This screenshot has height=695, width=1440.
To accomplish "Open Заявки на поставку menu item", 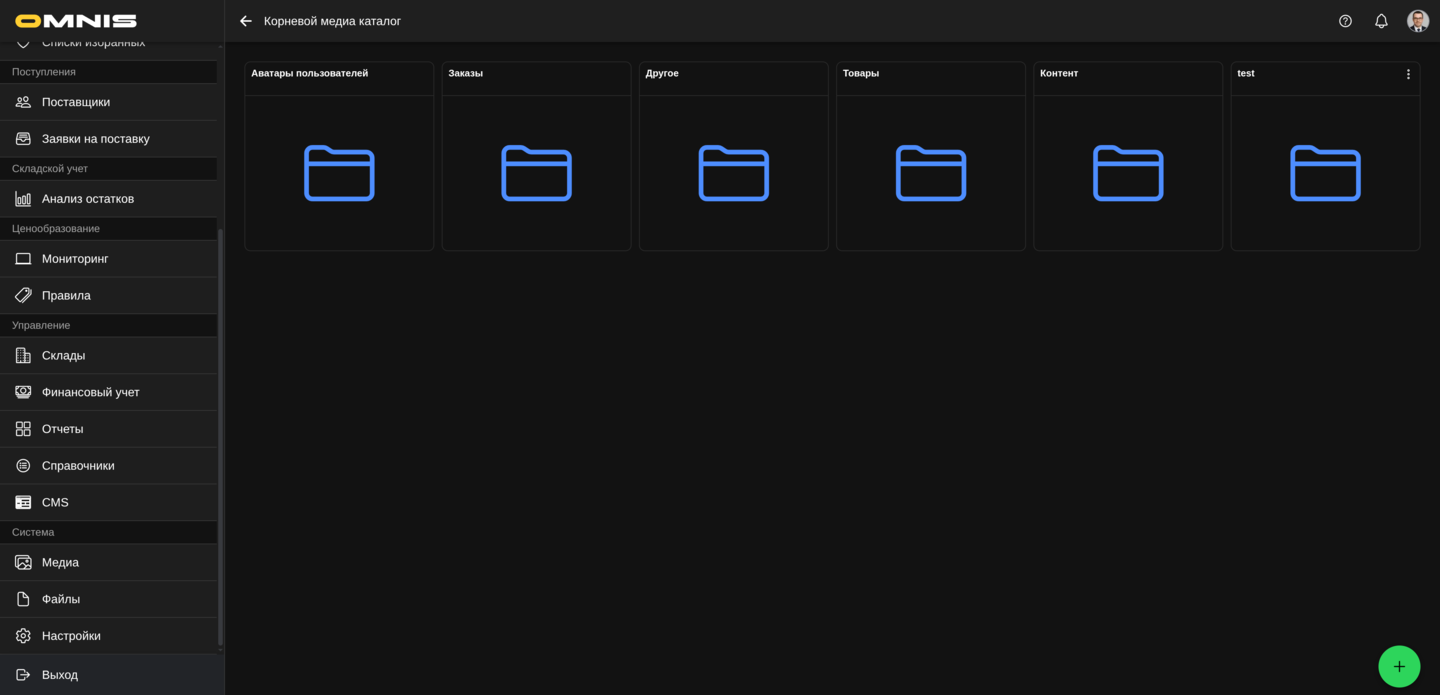I will click(95, 139).
